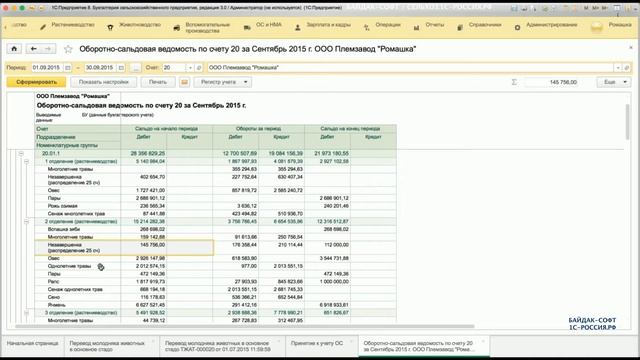Collapse the 1 отделение group
This screenshot has height=360, width=640.
(26, 162)
